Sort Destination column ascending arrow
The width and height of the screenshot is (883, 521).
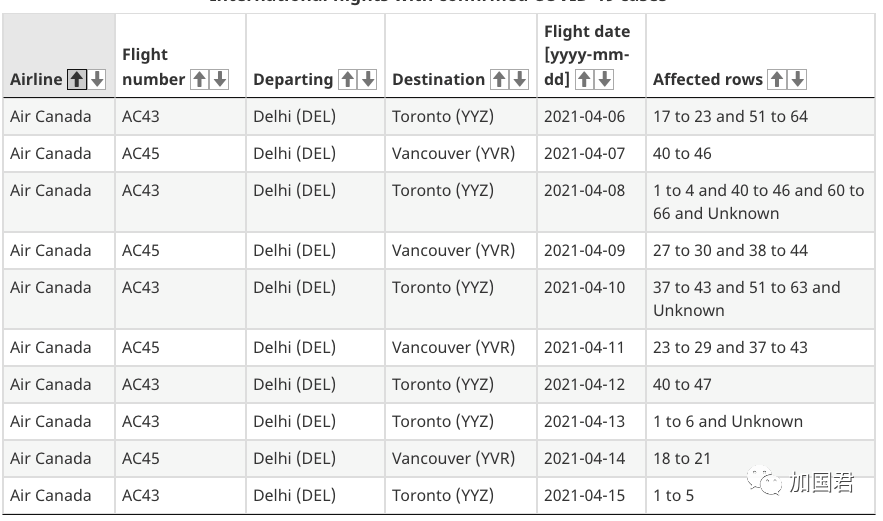tap(499, 79)
